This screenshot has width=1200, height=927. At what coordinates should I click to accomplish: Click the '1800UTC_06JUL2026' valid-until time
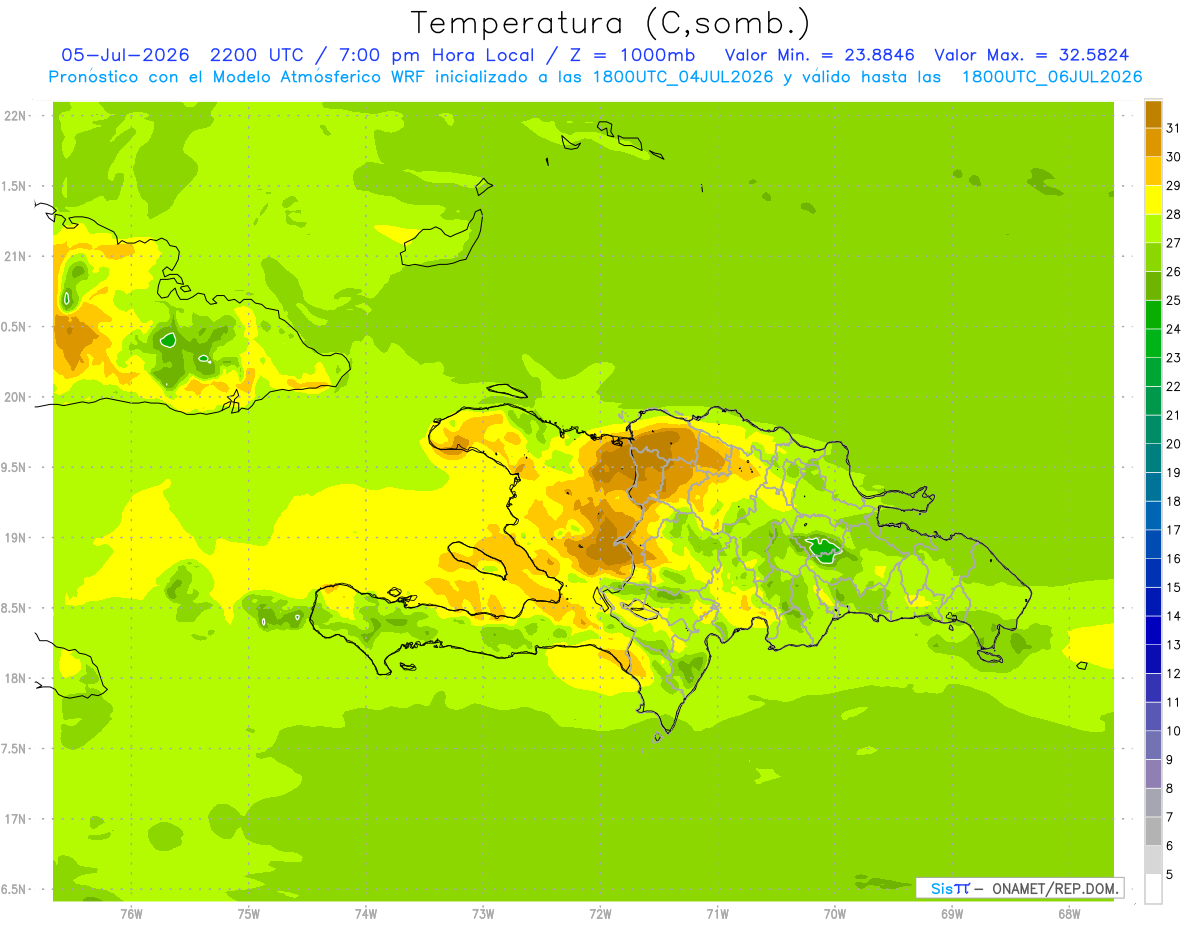(x=1052, y=77)
